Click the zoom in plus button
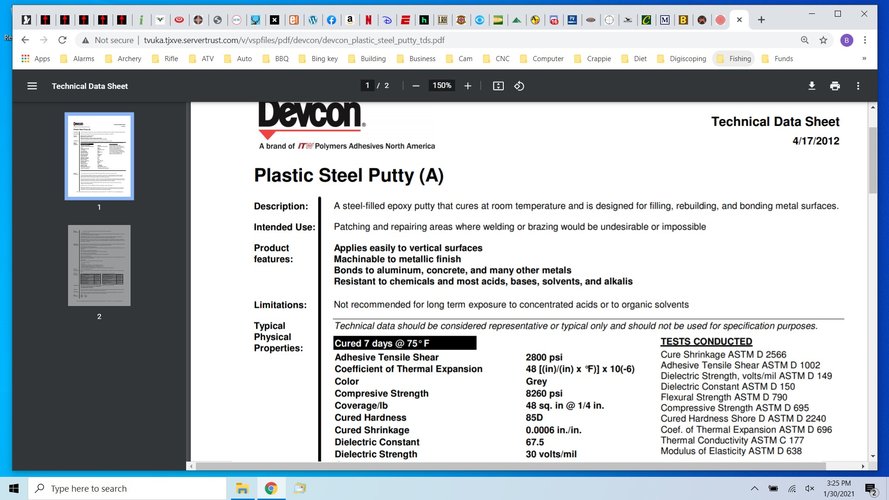Screen dimensions: 889x500 (468, 86)
